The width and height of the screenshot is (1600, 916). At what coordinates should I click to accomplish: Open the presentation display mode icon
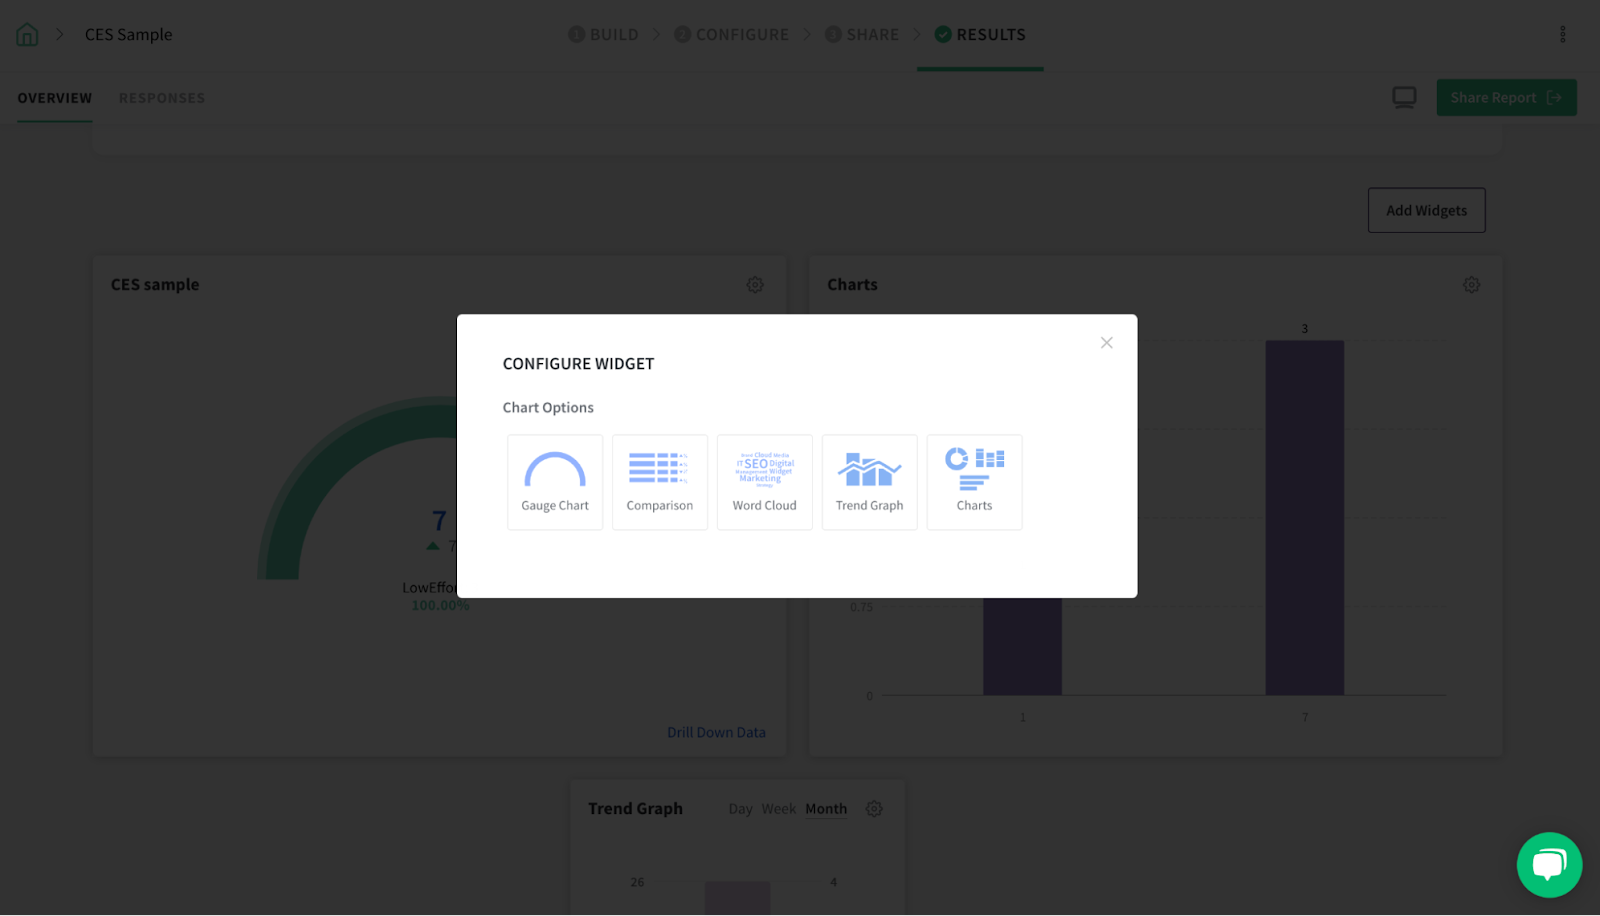pyautogui.click(x=1404, y=97)
